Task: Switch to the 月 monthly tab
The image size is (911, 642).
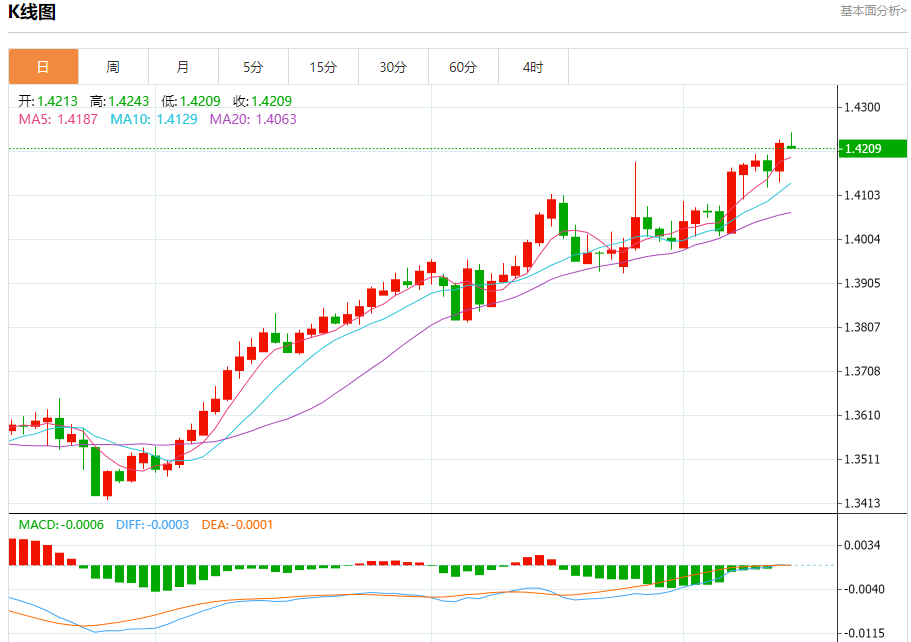Action: (183, 67)
